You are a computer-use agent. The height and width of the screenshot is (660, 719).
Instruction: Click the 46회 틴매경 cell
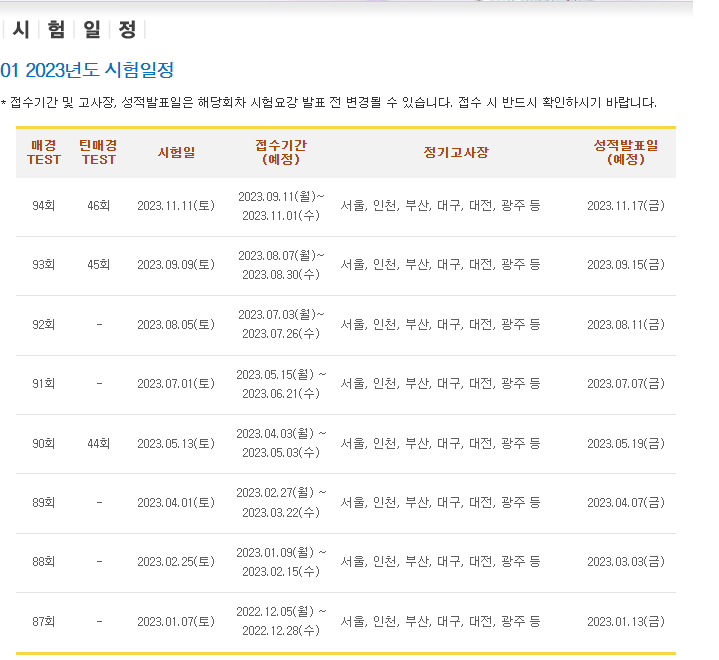[99, 205]
